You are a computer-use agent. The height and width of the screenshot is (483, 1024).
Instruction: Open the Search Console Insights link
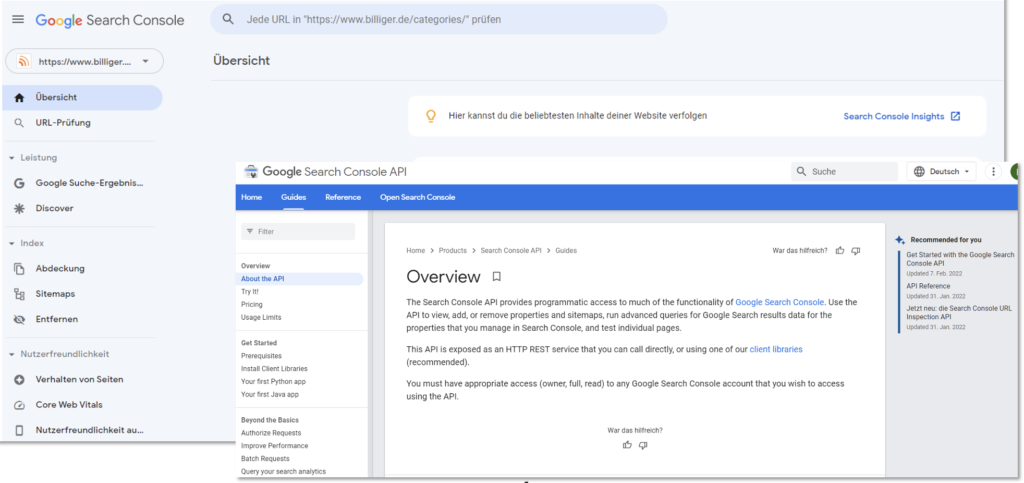(893, 116)
